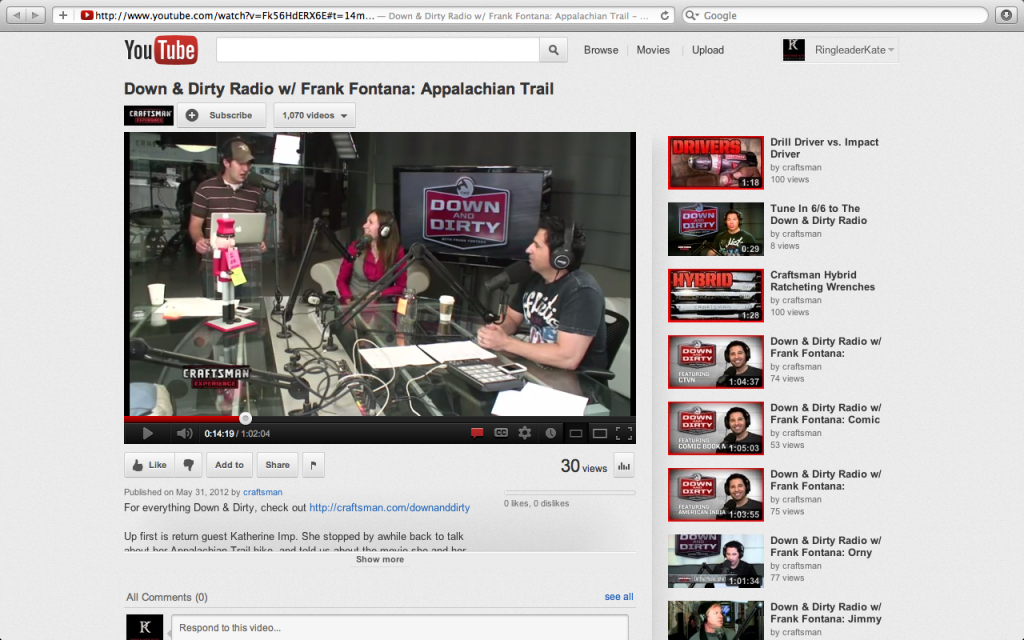
Task: Open Craftsman Hybrid Ratcheting Wrenches thumbnail
Action: [x=716, y=296]
